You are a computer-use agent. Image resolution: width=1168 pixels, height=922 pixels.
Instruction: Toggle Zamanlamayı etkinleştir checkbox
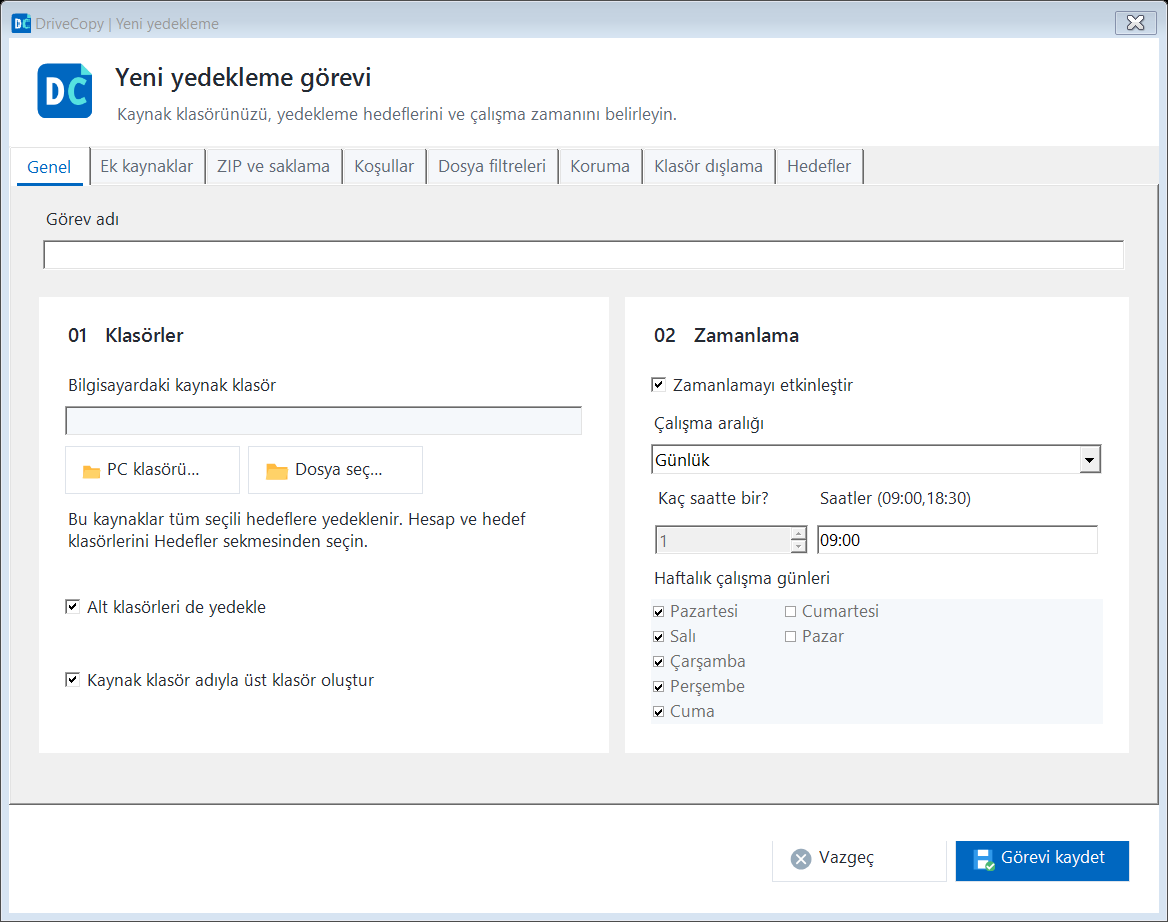pos(658,384)
